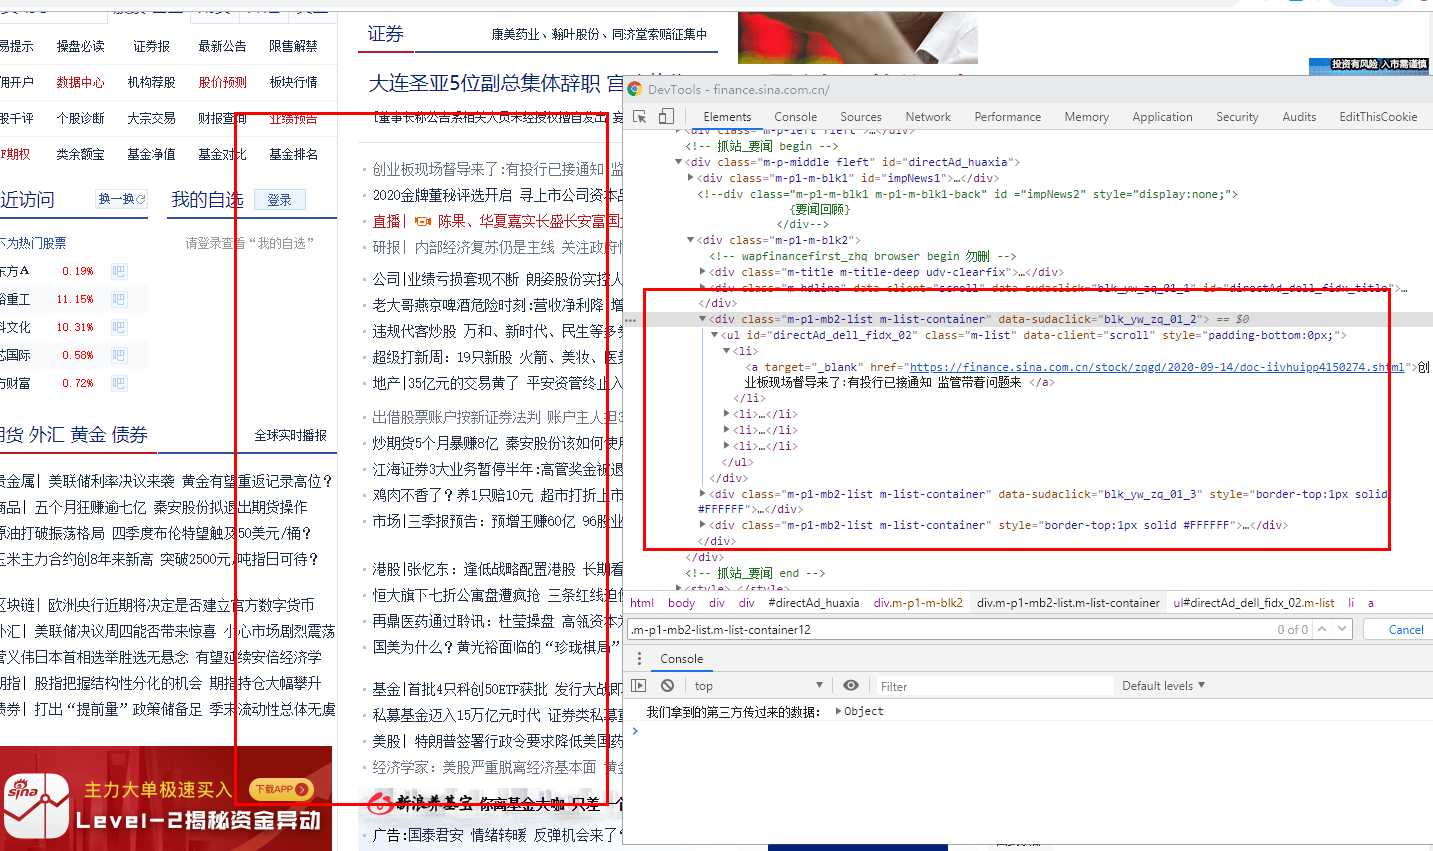
Task: Collapse the ul directAd_dell_fidx_02 node
Action: [x=714, y=335]
